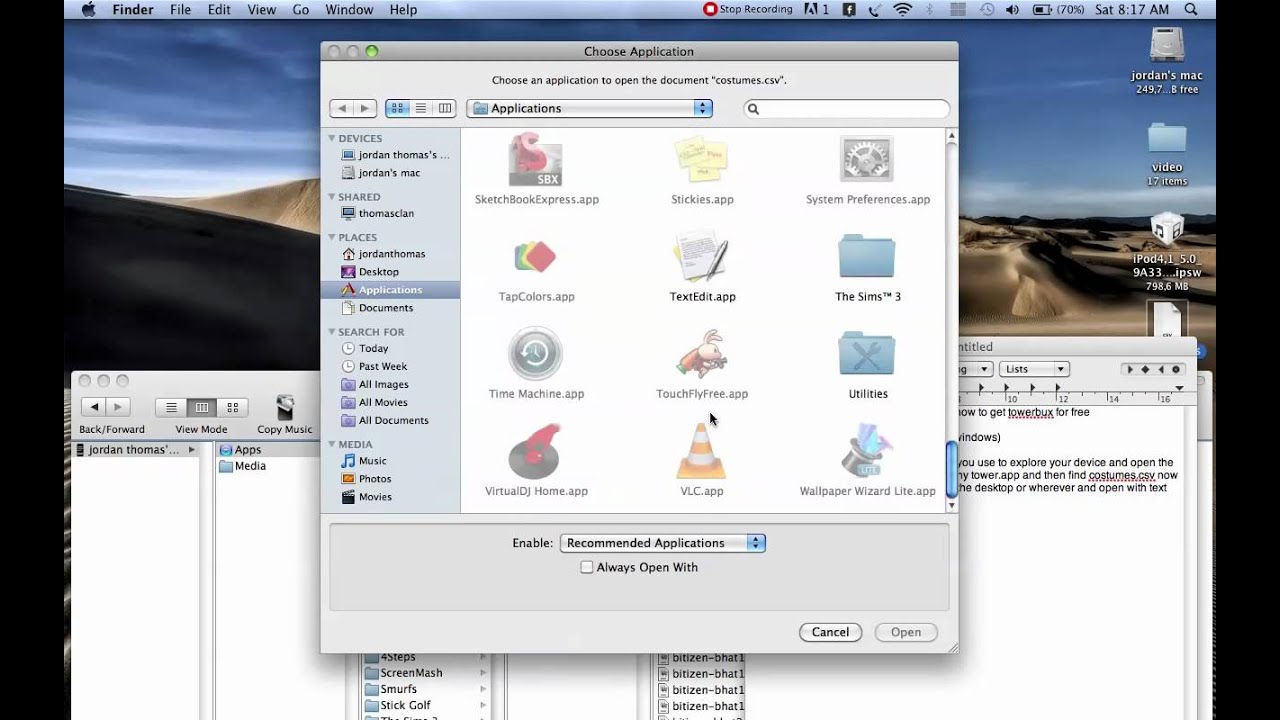Open the Apple menu

point(88,10)
